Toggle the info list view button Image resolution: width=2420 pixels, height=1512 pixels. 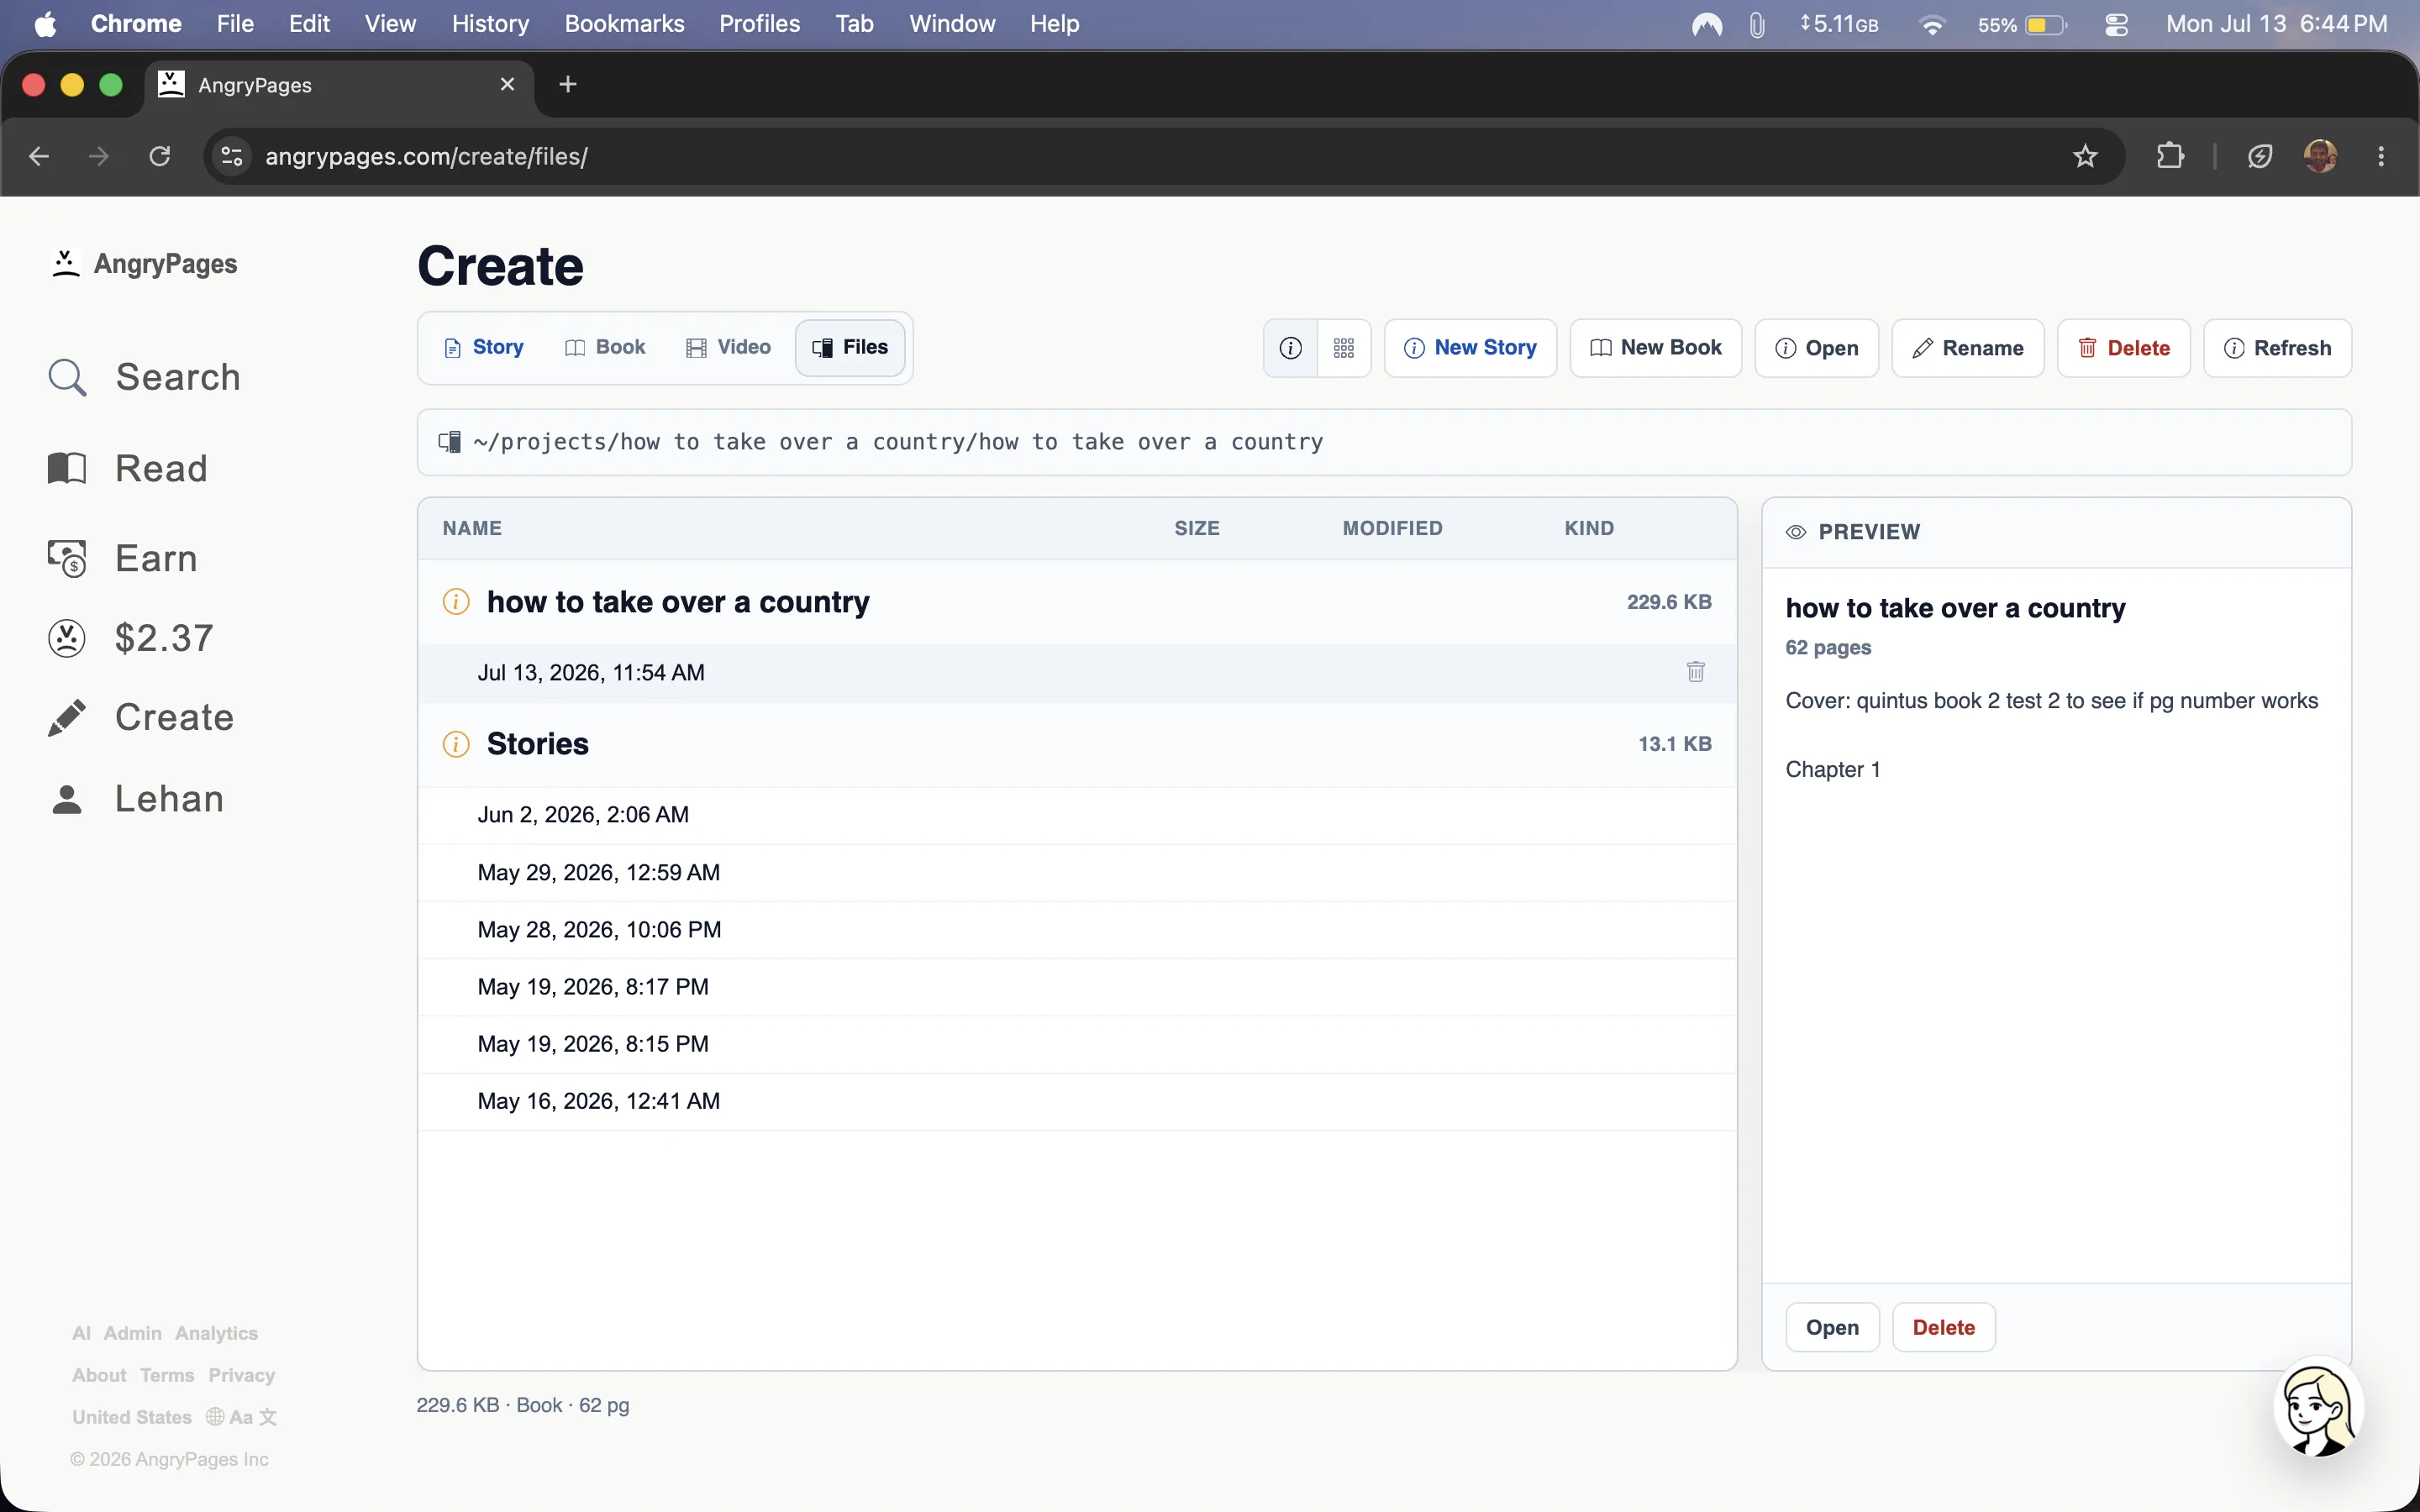pos(1291,348)
